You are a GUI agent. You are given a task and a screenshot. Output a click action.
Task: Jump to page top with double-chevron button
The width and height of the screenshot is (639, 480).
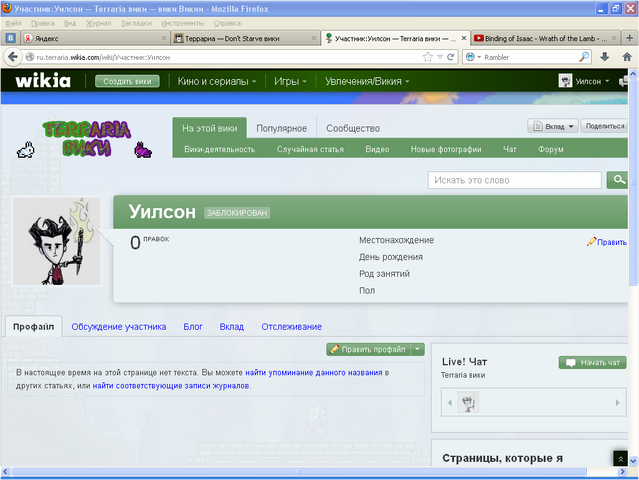(x=620, y=459)
